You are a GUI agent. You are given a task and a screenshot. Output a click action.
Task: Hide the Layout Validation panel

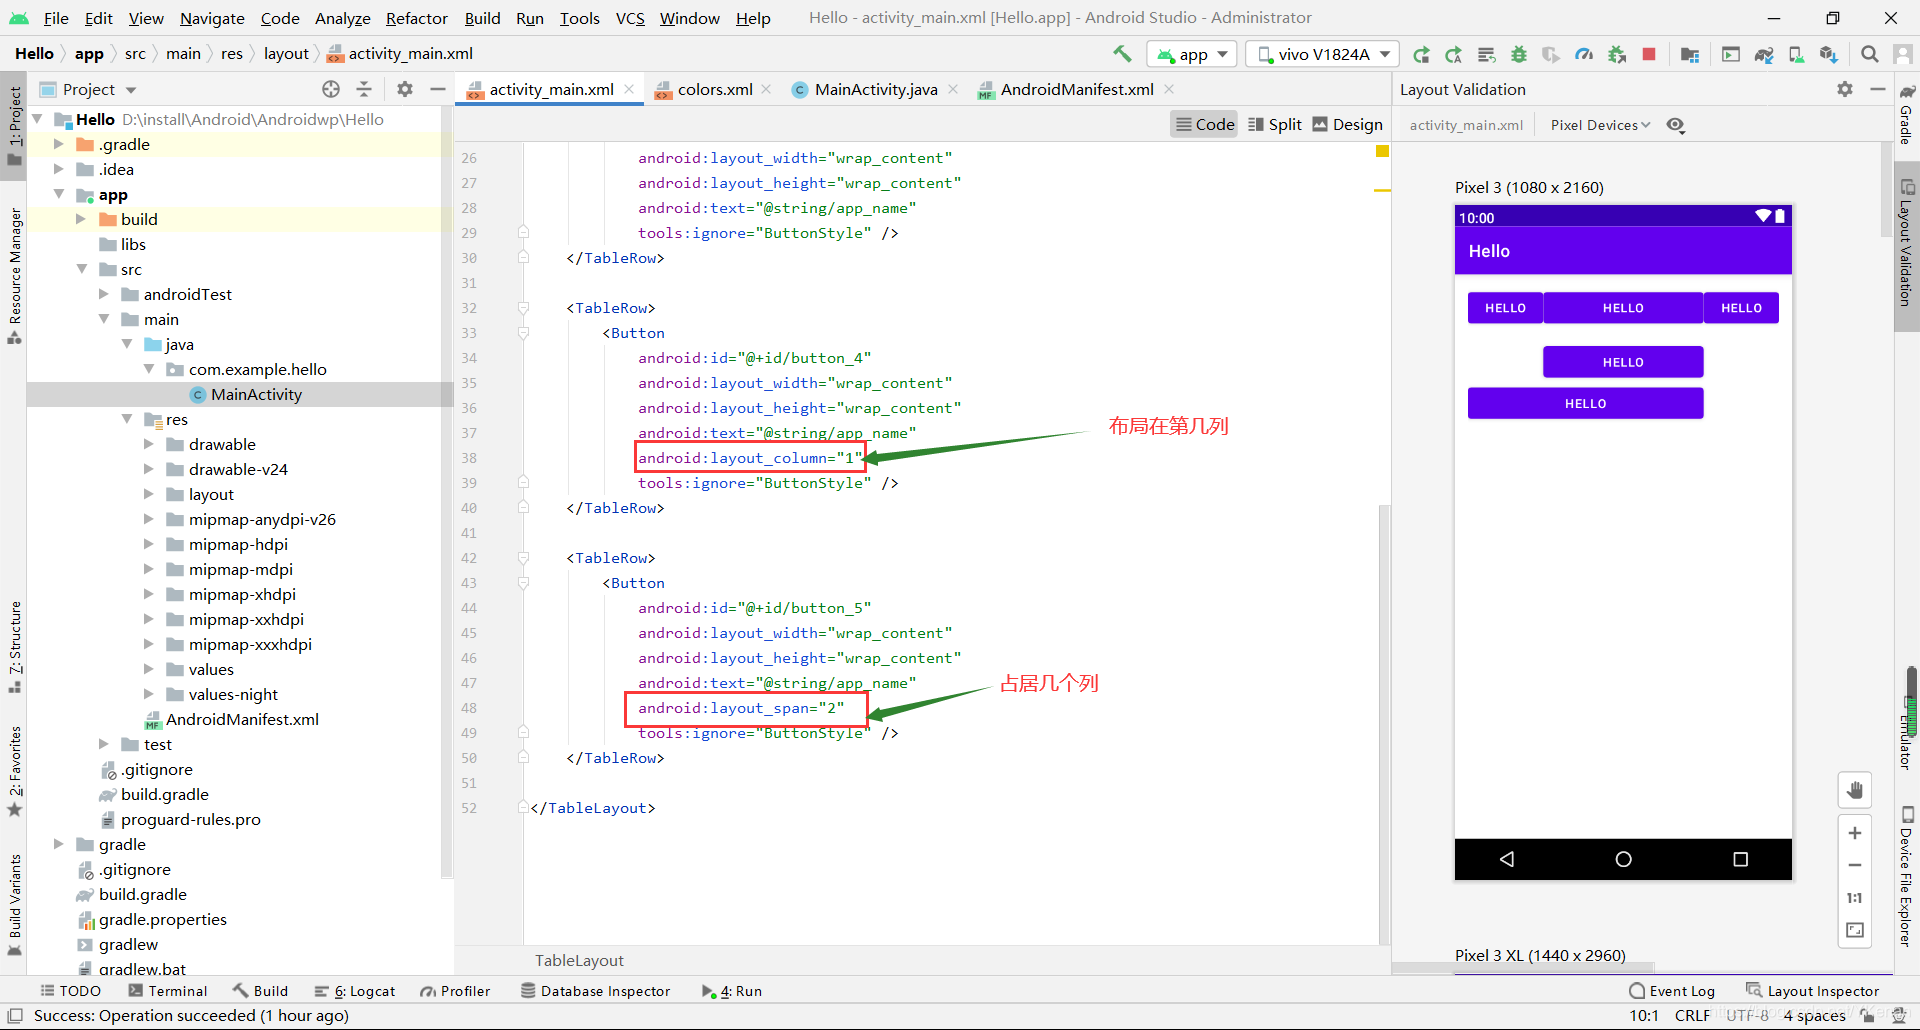click(x=1878, y=89)
